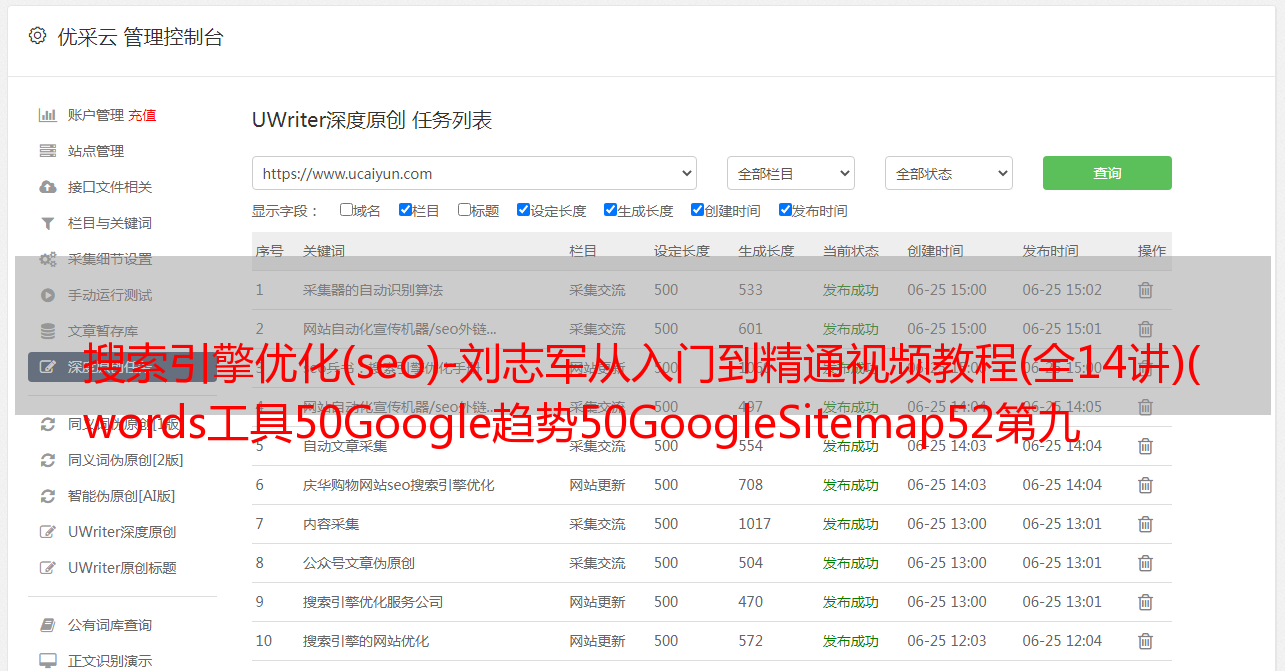Click keyword text 搜索引擎优化服务公司
The height and width of the screenshot is (671, 1285).
click(373, 602)
